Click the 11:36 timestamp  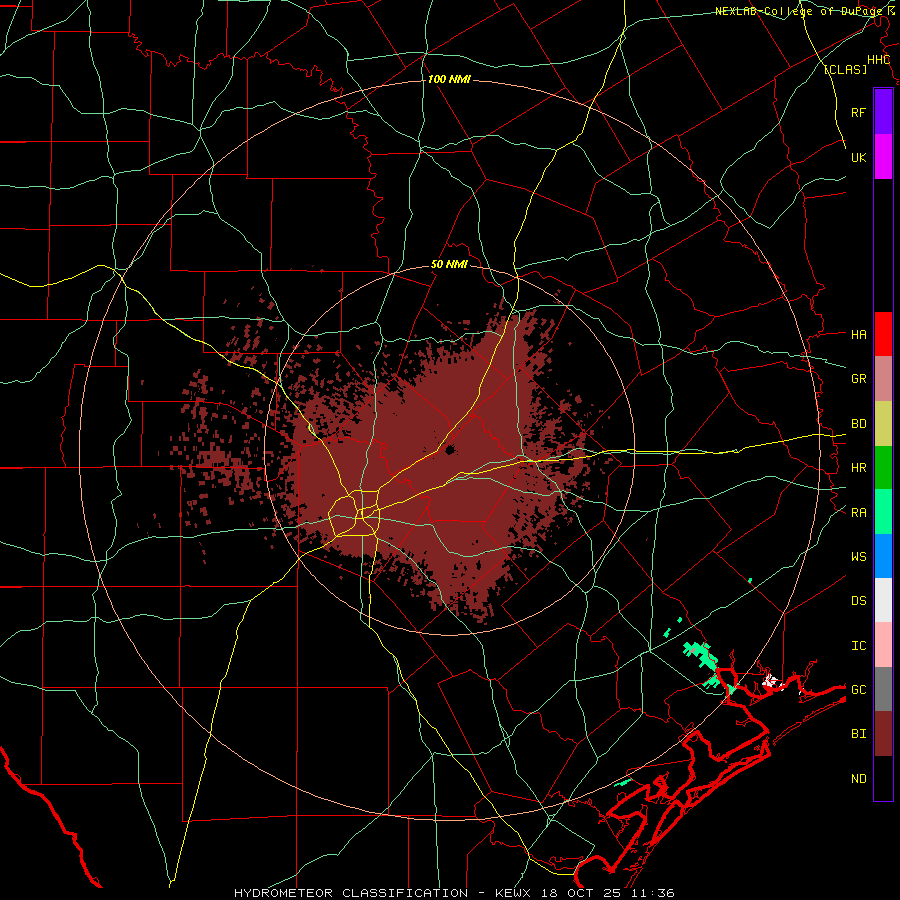[x=652, y=893]
